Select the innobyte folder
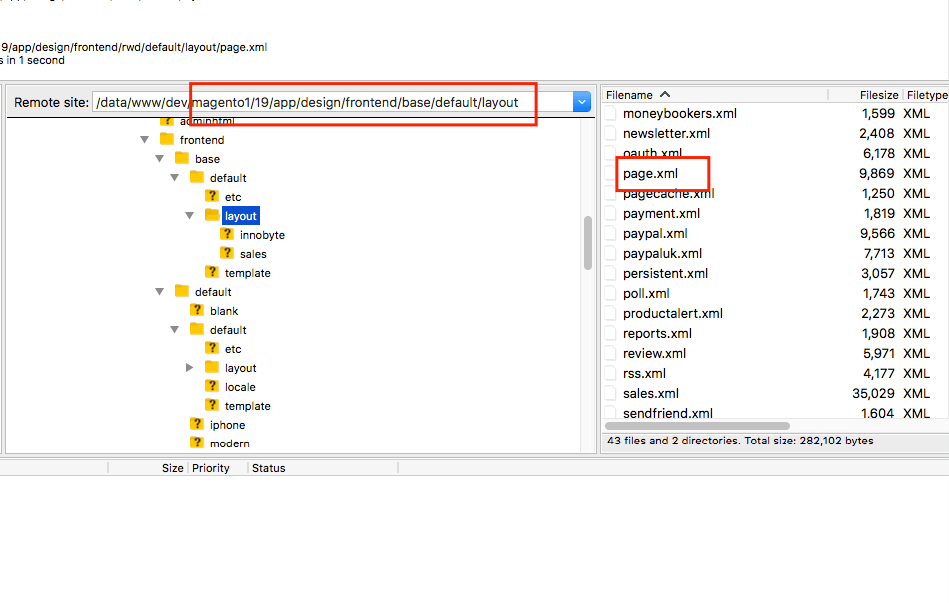The image size is (949, 603). 262,235
